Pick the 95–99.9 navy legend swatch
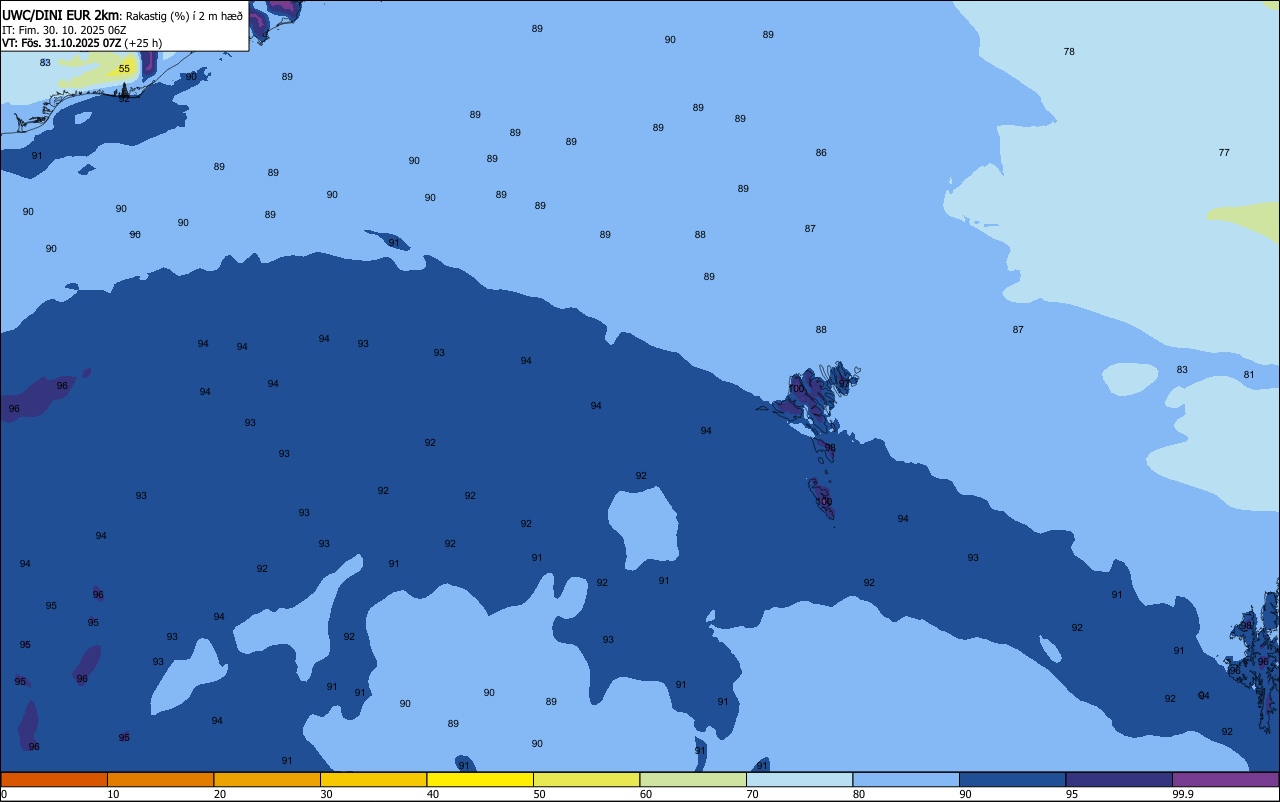 point(1119,779)
